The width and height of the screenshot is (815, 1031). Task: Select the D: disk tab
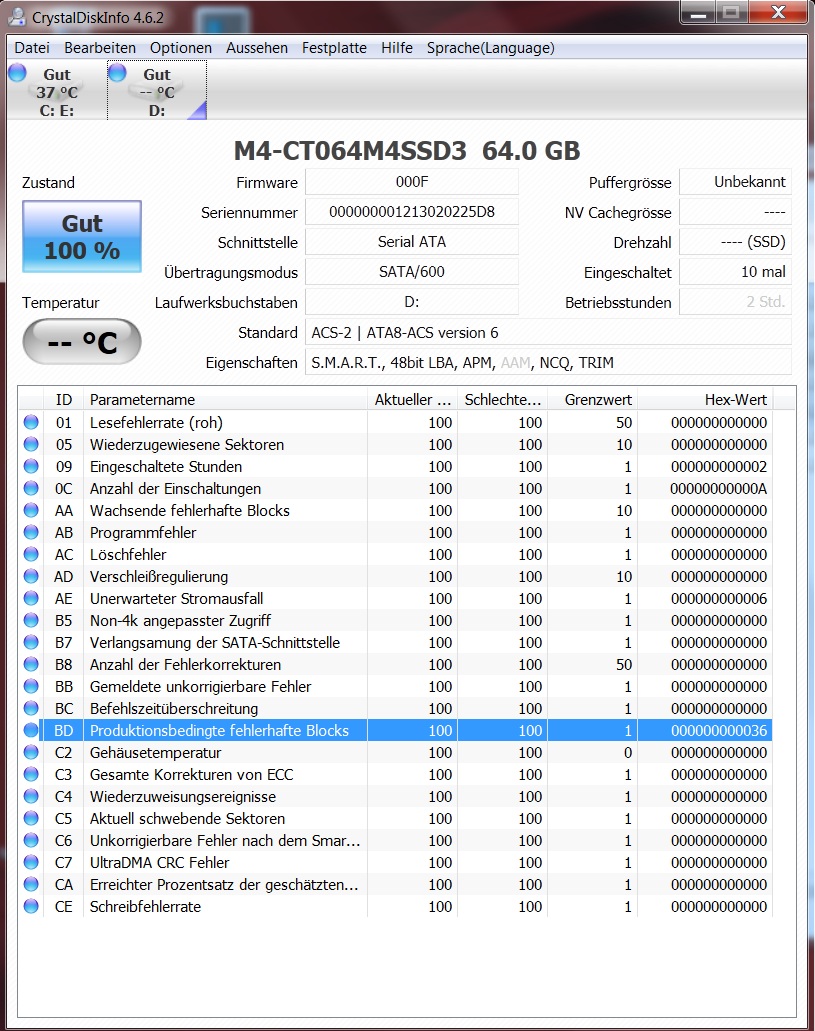pyautogui.click(x=157, y=91)
